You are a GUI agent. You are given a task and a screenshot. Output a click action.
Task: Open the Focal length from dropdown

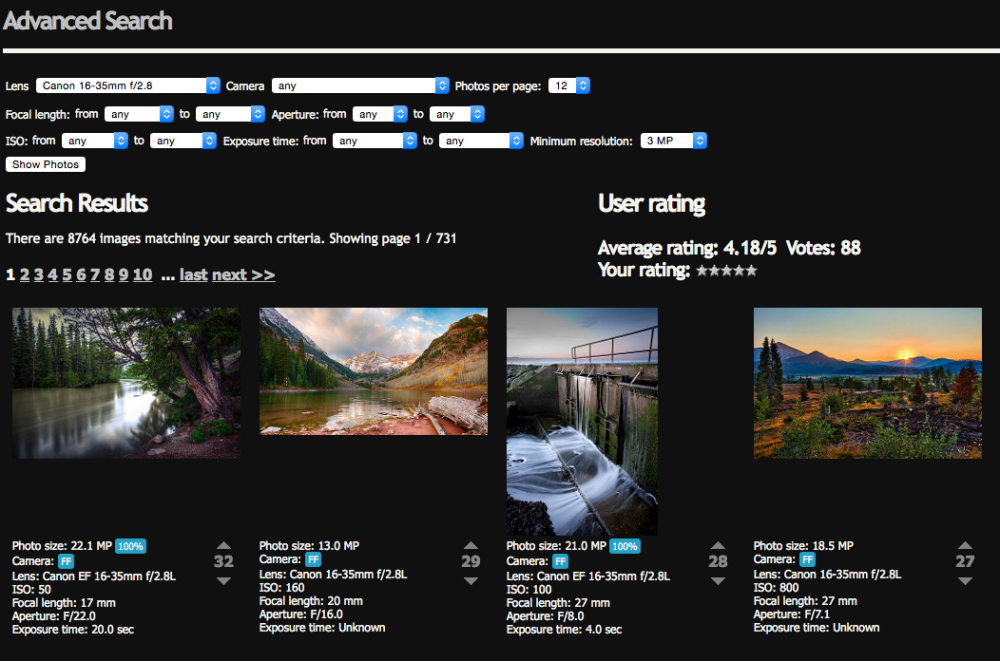pyautogui.click(x=139, y=114)
